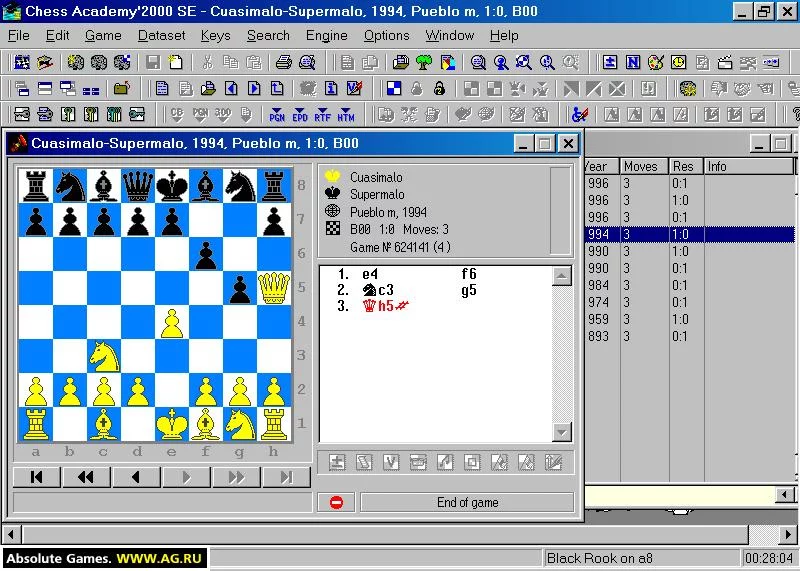The height and width of the screenshot is (571, 800).
Task: Open the Options menu
Action: [386, 35]
